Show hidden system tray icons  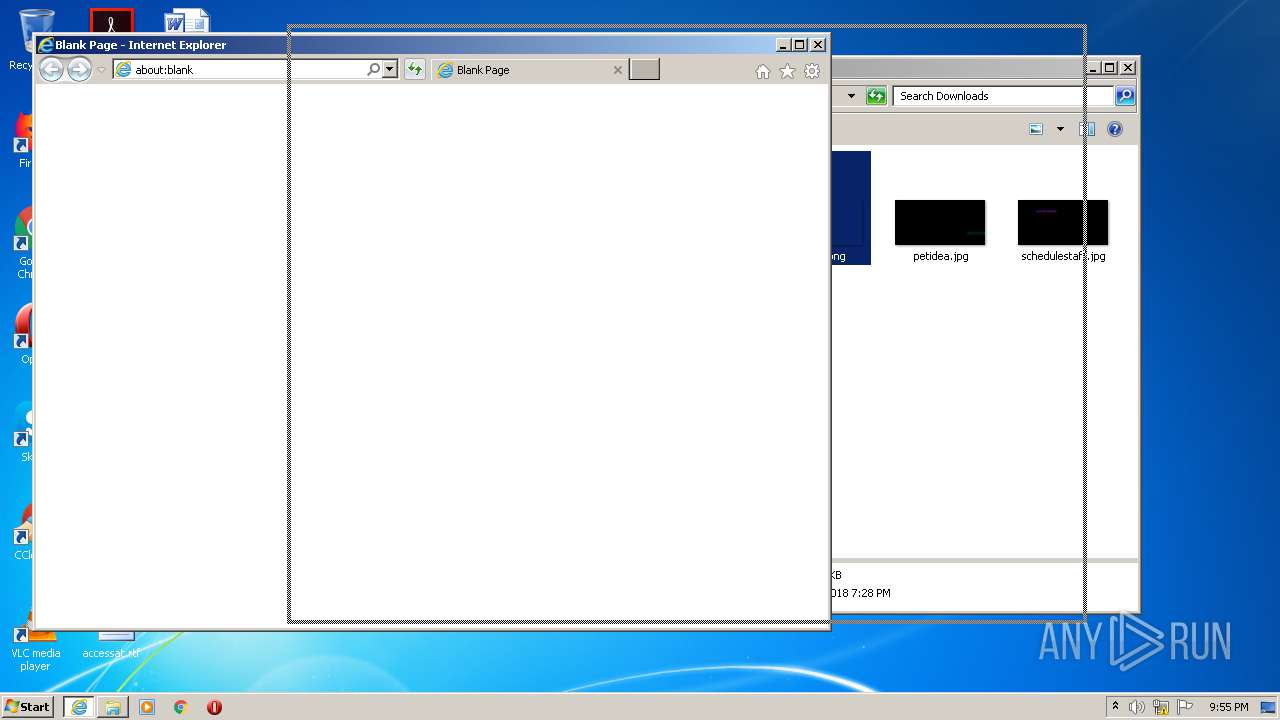1116,706
